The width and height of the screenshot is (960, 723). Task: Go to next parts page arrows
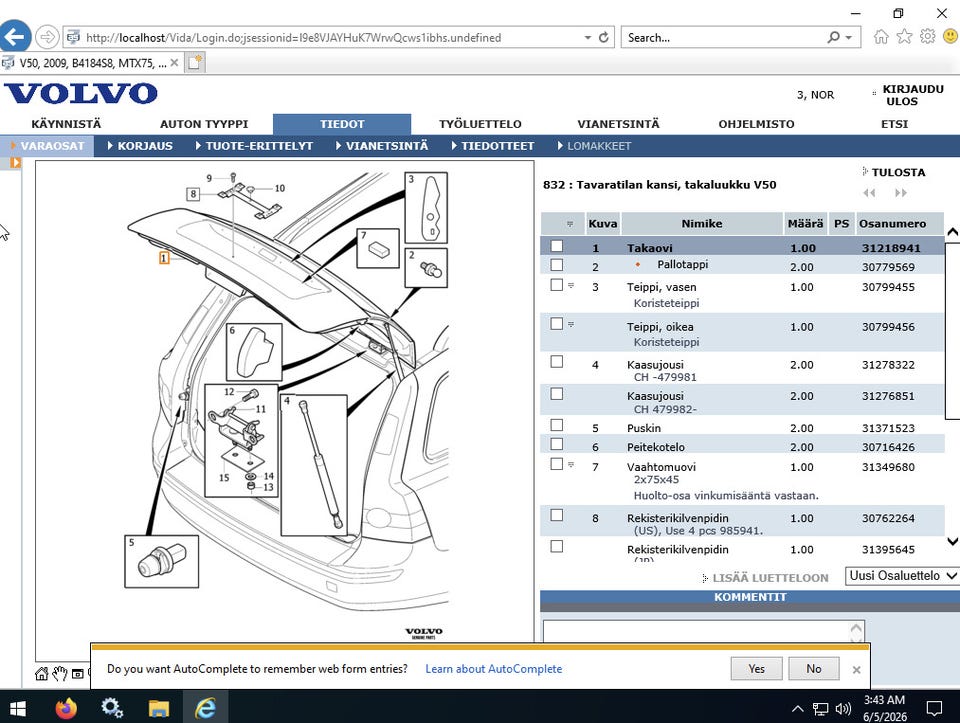(901, 193)
